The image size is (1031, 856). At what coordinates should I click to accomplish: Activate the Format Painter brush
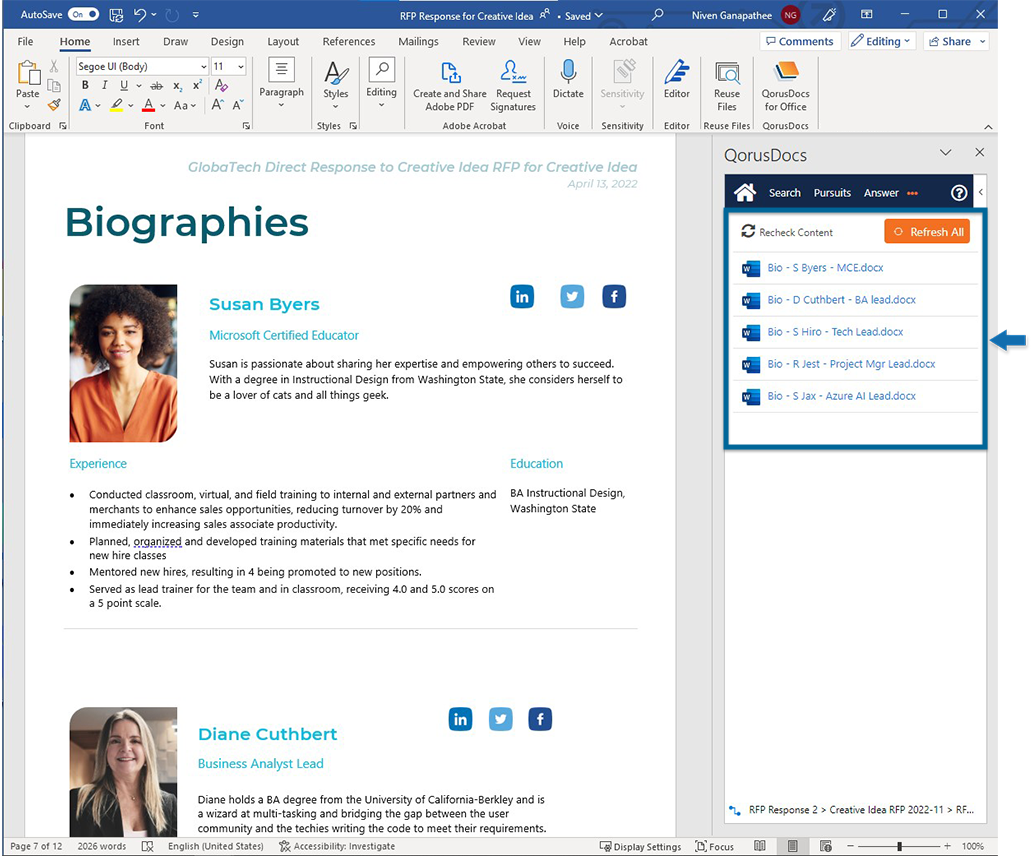(x=54, y=105)
